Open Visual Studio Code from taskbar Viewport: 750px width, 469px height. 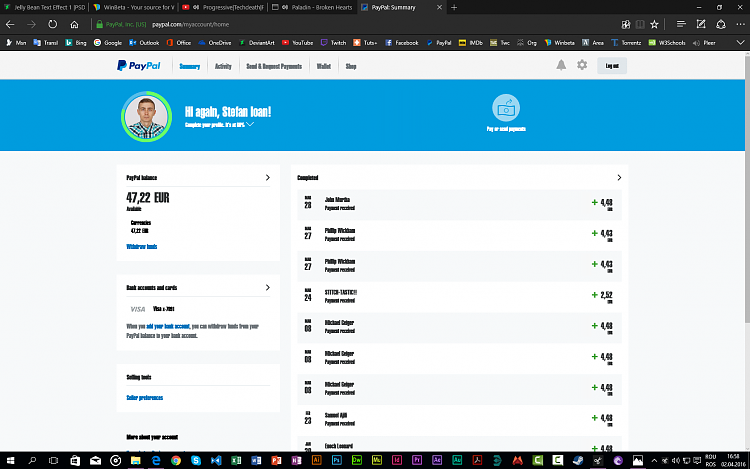point(216,460)
